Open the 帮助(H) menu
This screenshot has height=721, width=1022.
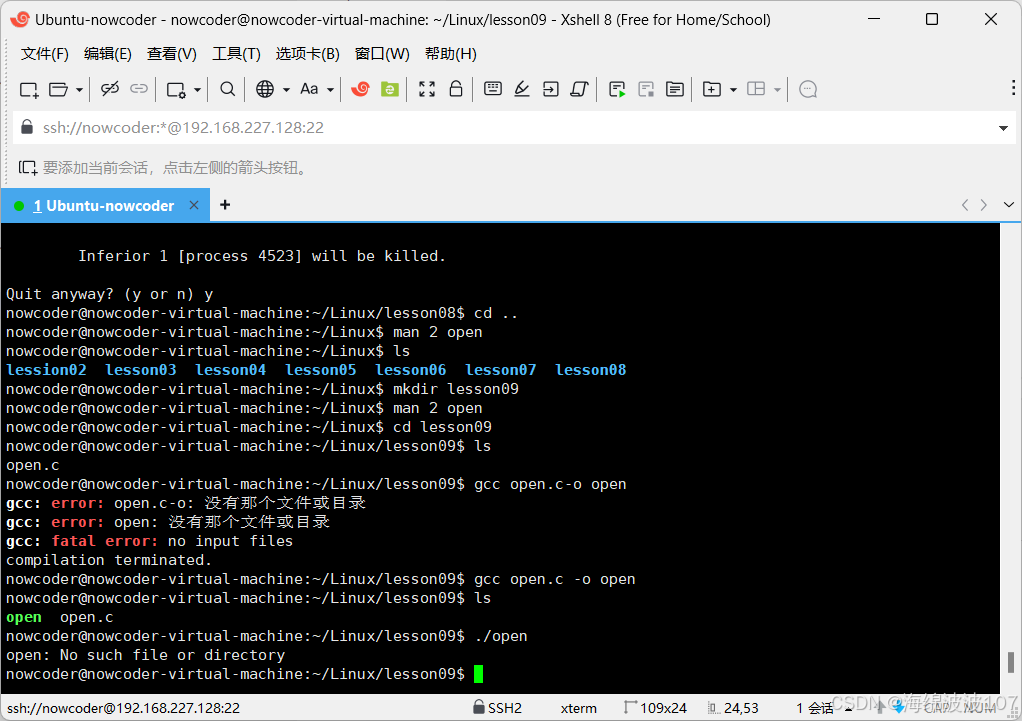click(450, 53)
